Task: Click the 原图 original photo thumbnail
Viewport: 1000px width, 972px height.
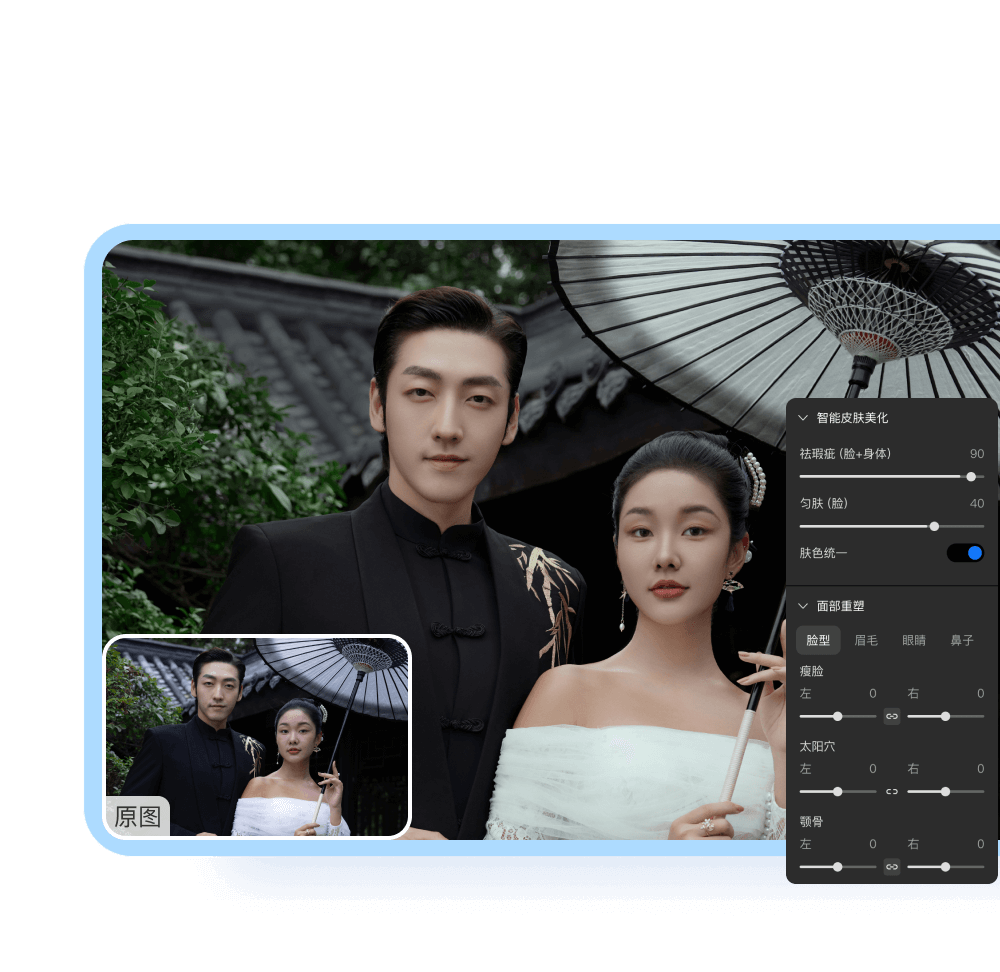Action: tap(257, 736)
